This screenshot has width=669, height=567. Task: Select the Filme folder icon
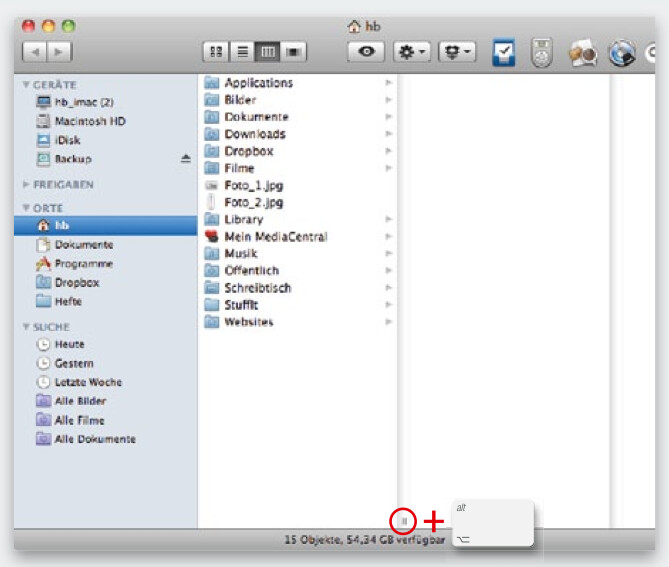[212, 168]
